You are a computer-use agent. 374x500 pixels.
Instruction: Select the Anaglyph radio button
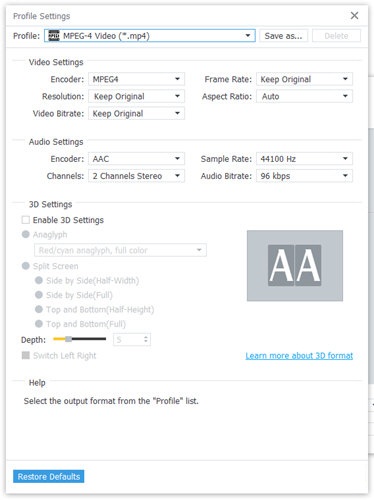click(x=26, y=234)
